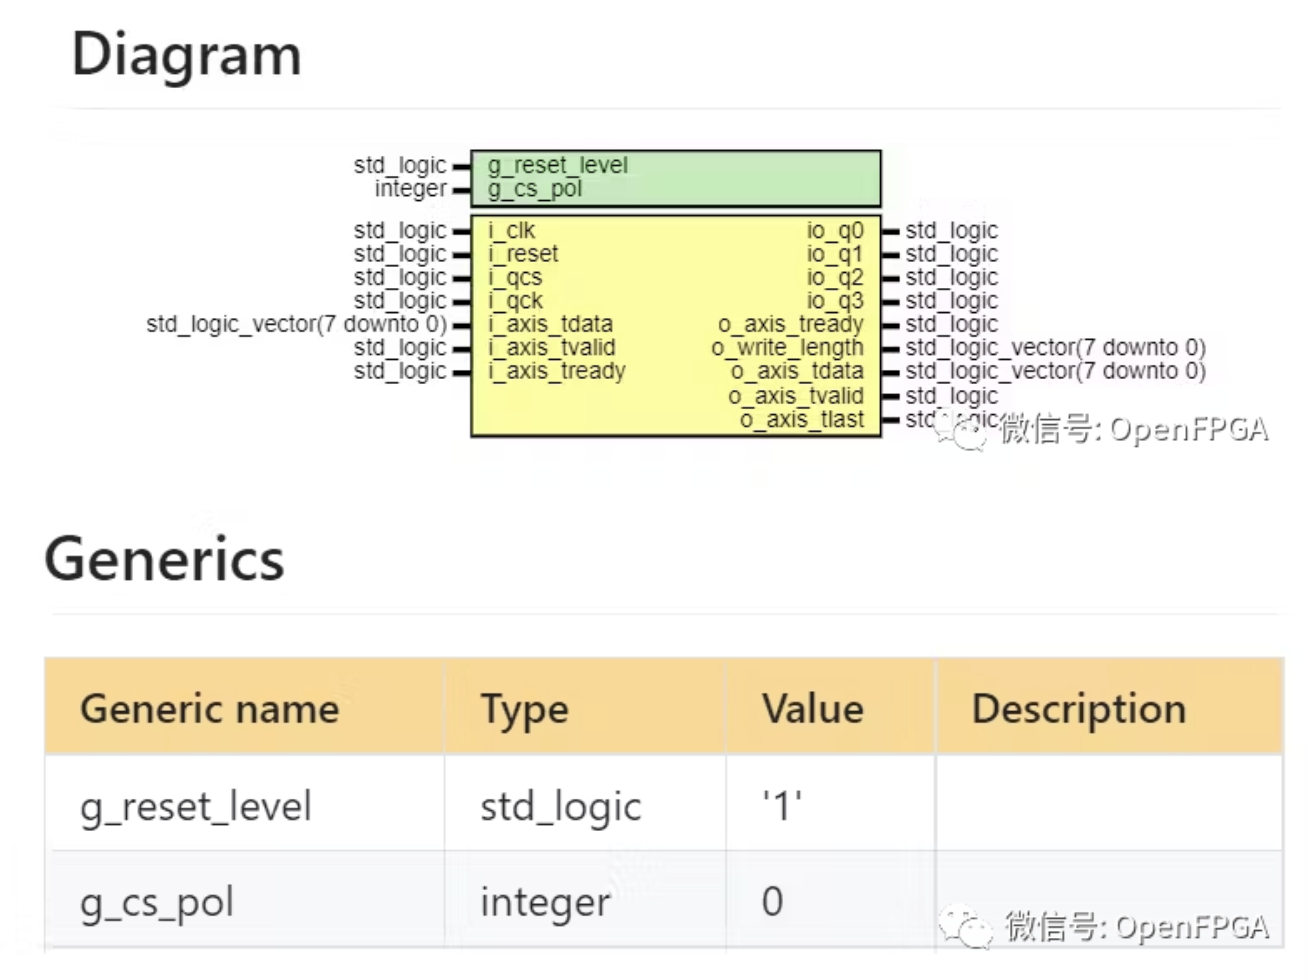1308x980 pixels.
Task: Click the i_reset port label
Action: tap(523, 254)
